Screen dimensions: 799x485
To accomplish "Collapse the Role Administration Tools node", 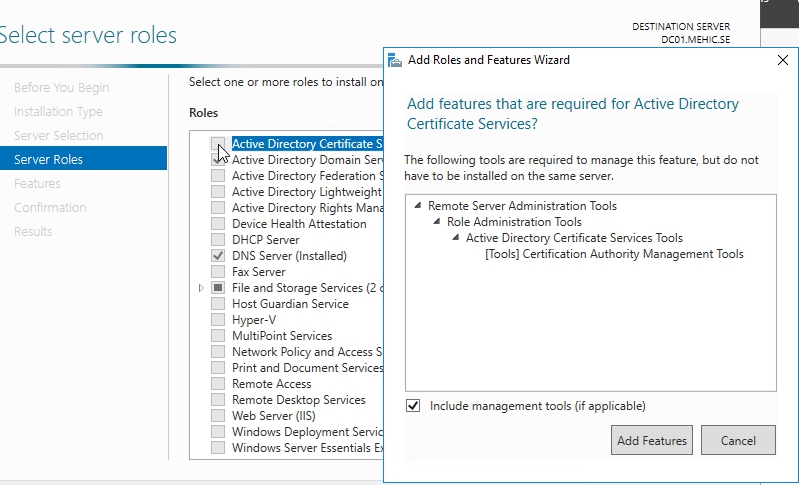I will tap(437, 222).
